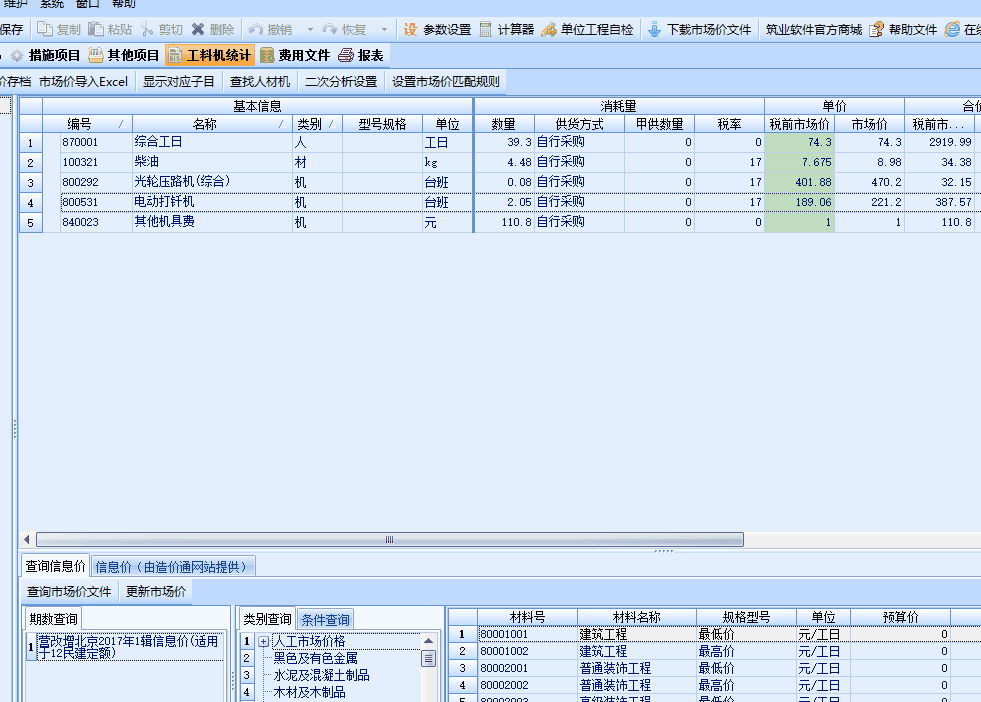Select 税前市场价 cell of 柴油 row

(x=799, y=162)
